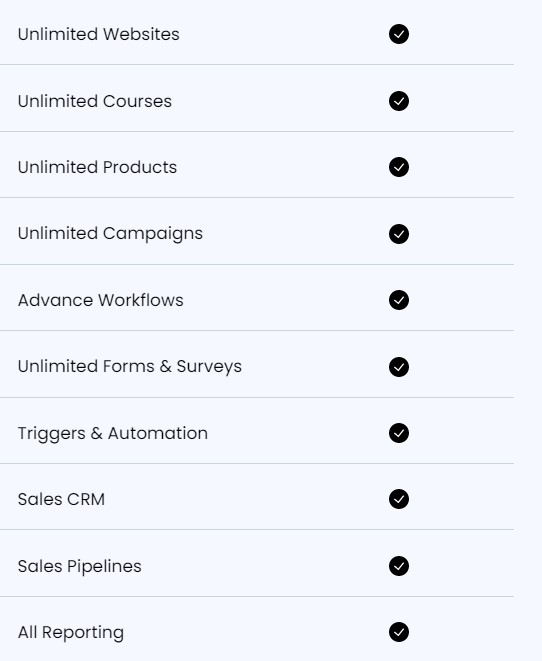Select the Sales CRM feature row text
Image resolution: width=542 pixels, height=661 pixels.
(x=62, y=500)
